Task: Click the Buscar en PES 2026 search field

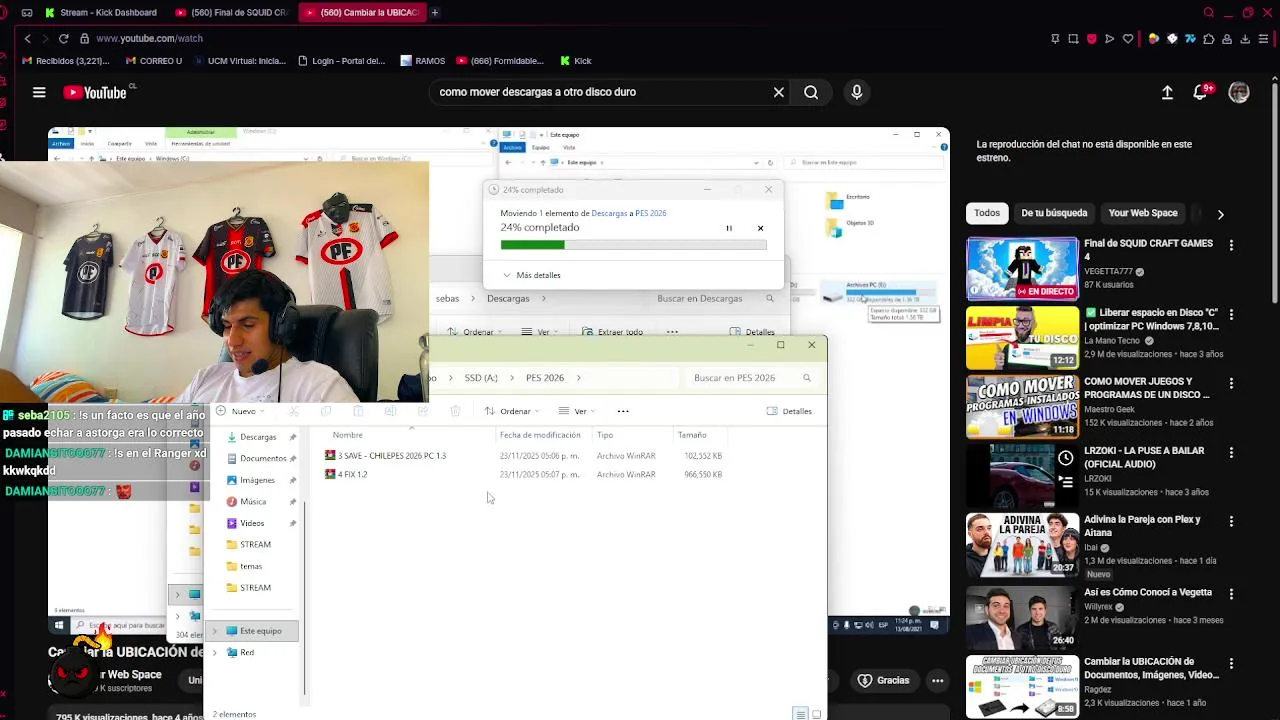Action: pos(750,378)
